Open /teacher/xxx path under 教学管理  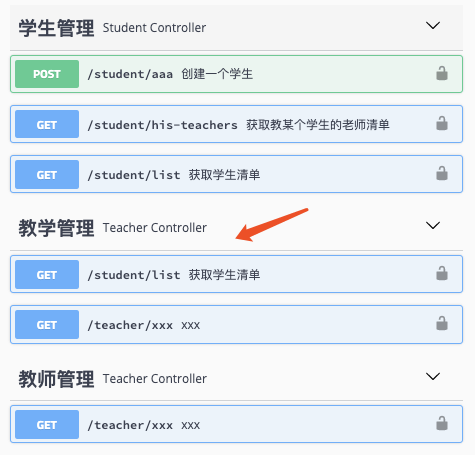tap(130, 325)
